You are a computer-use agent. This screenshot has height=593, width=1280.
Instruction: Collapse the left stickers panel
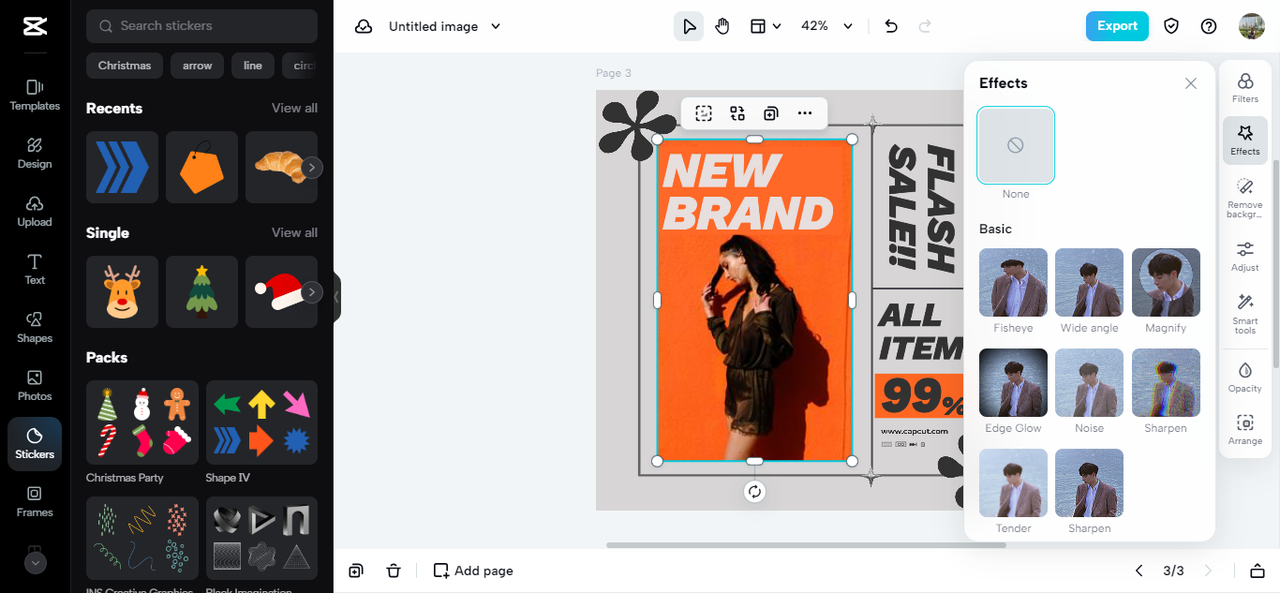(337, 297)
